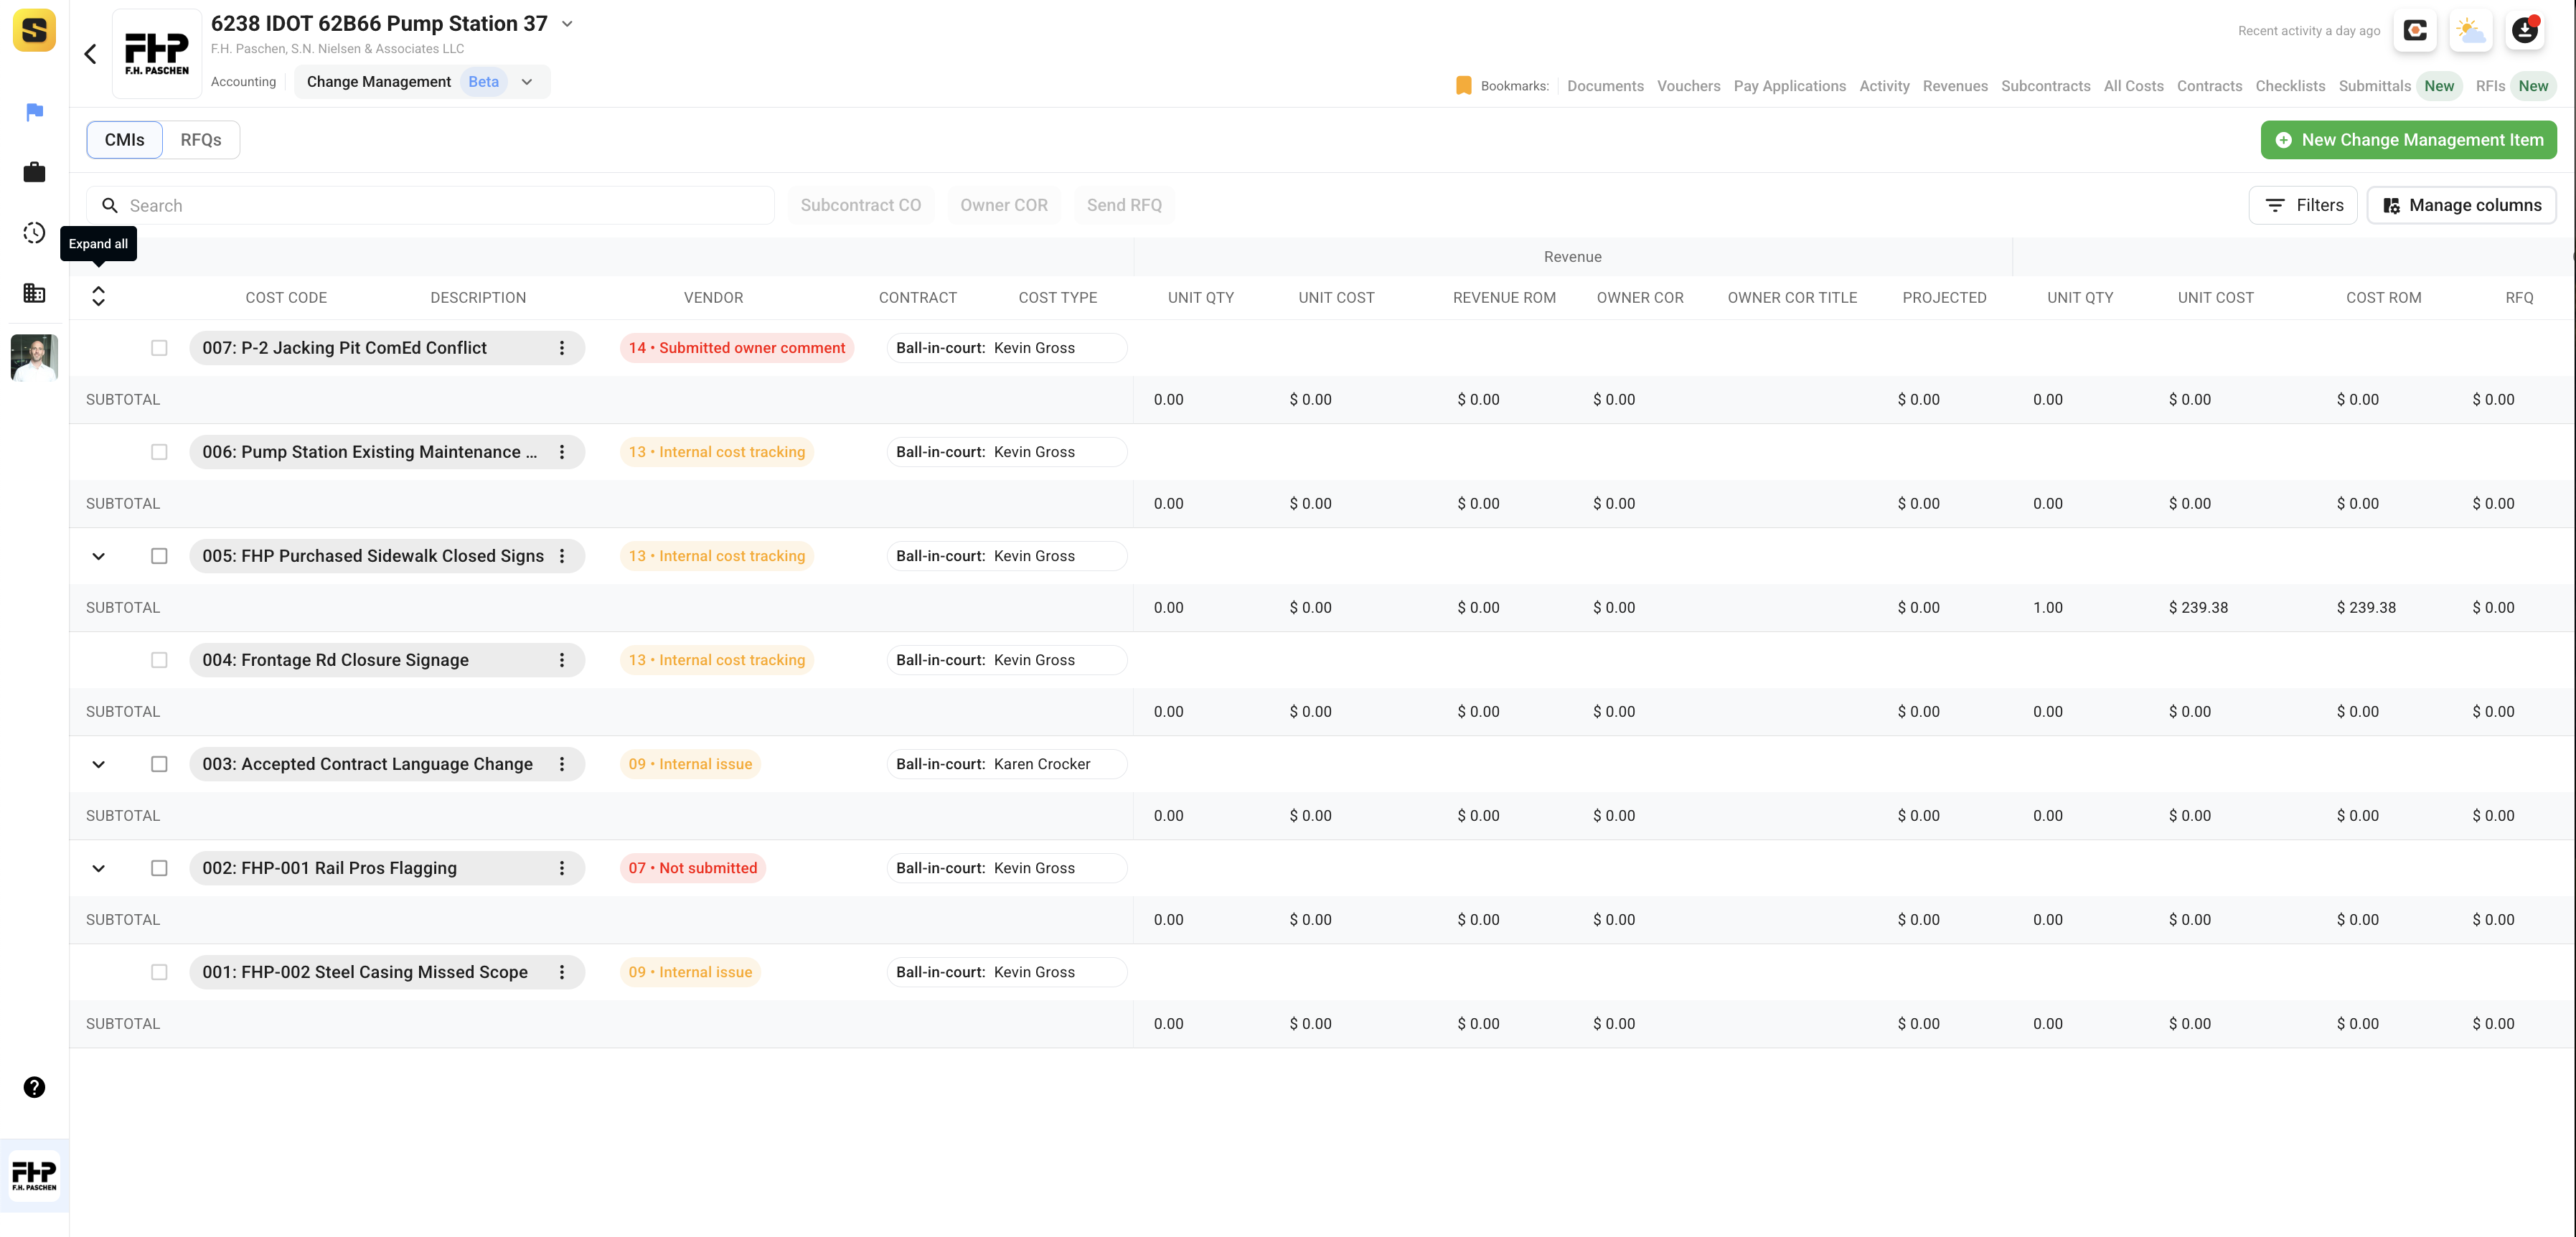Open kebab menu for 001 FHP-002 Steel Casing

562,972
